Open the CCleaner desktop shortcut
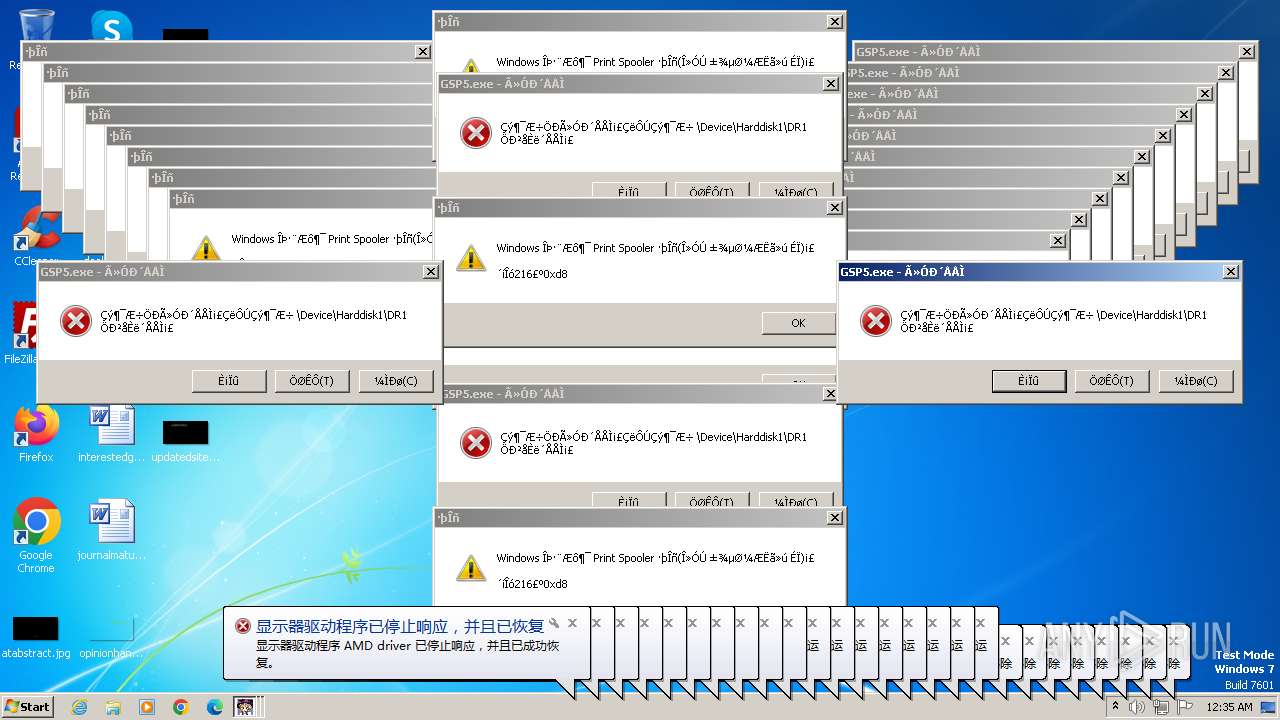 click(x=36, y=237)
